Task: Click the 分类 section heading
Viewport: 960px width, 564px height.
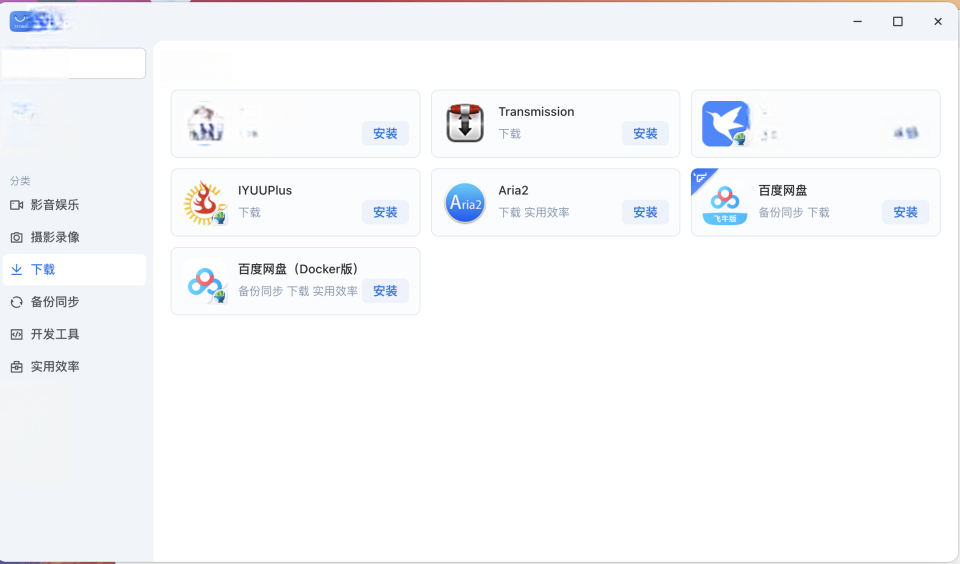Action: pos(20,181)
